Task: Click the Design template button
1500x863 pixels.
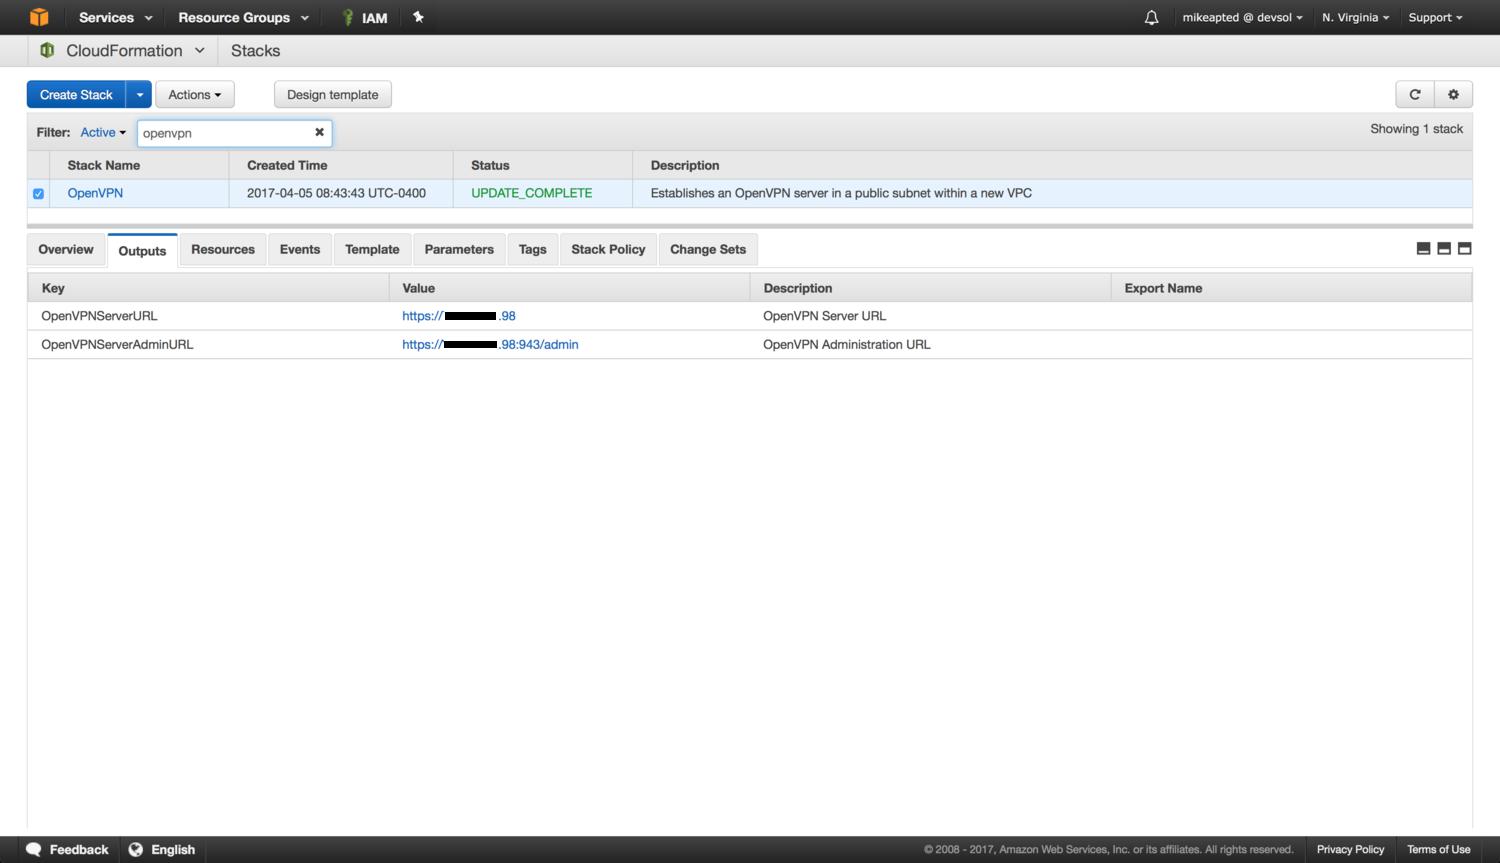Action: click(x=332, y=95)
